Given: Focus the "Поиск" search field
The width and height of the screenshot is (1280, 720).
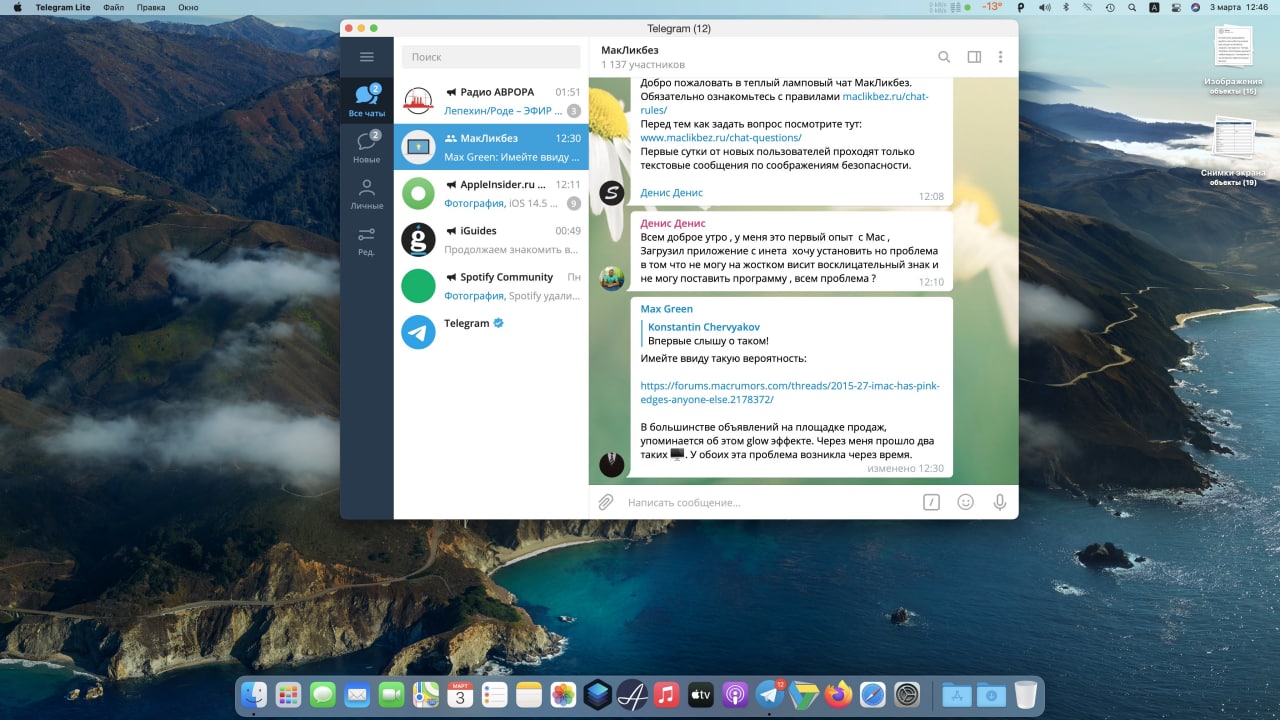Looking at the screenshot, I should [x=491, y=57].
